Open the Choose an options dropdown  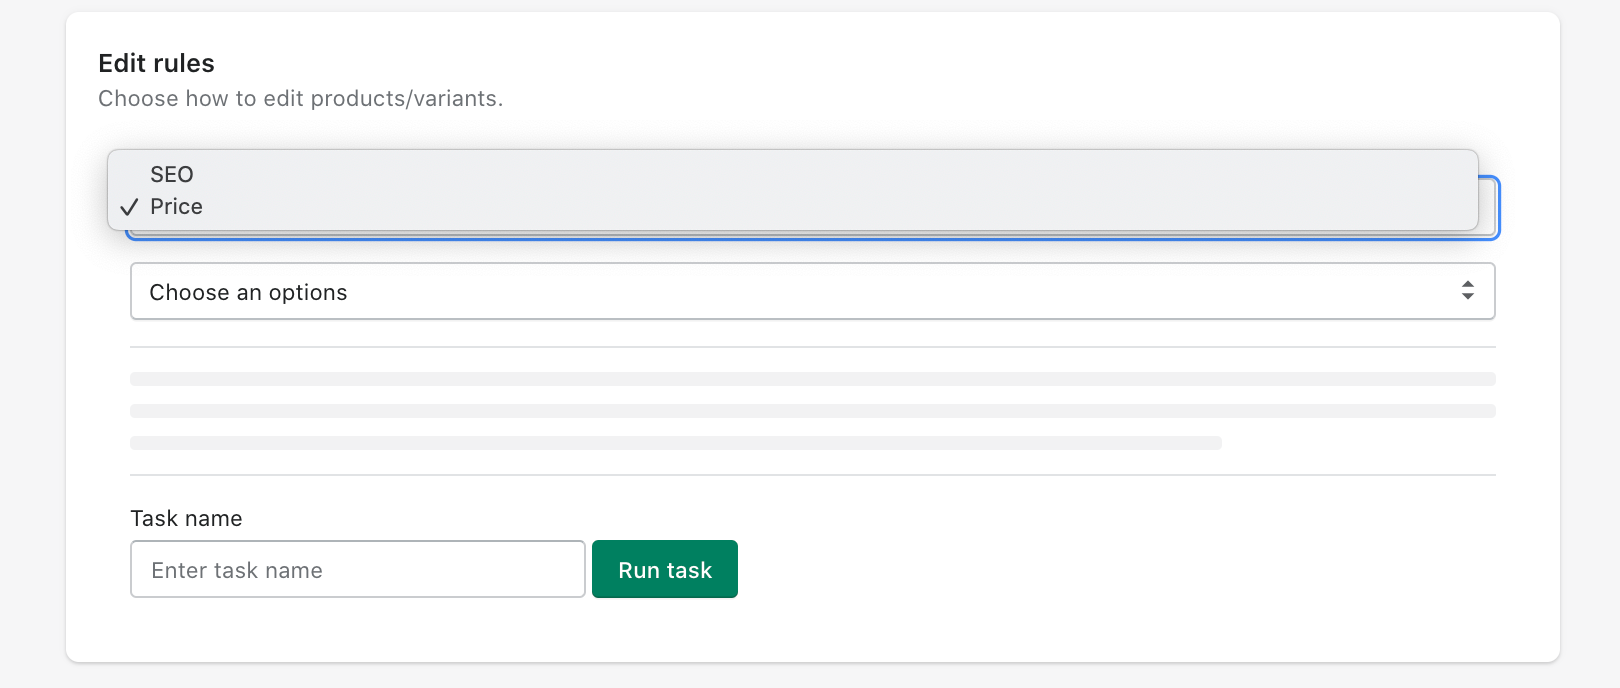tap(812, 291)
